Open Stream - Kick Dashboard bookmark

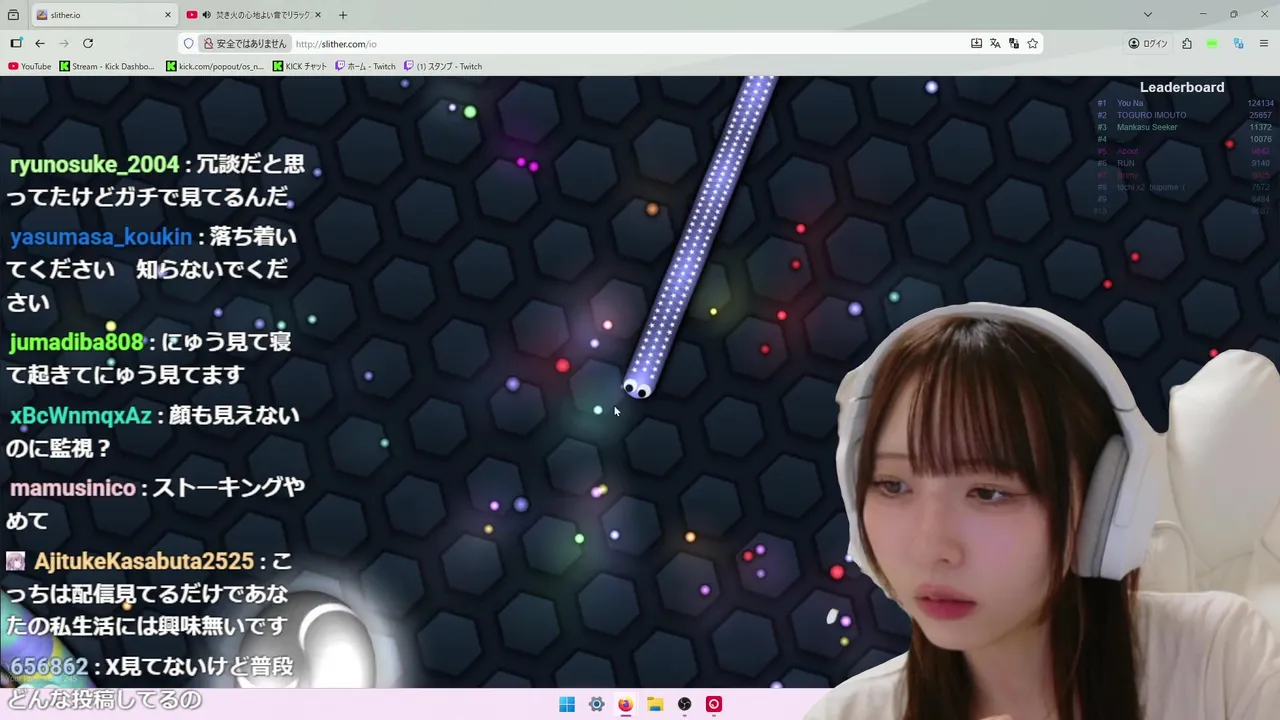click(107, 66)
